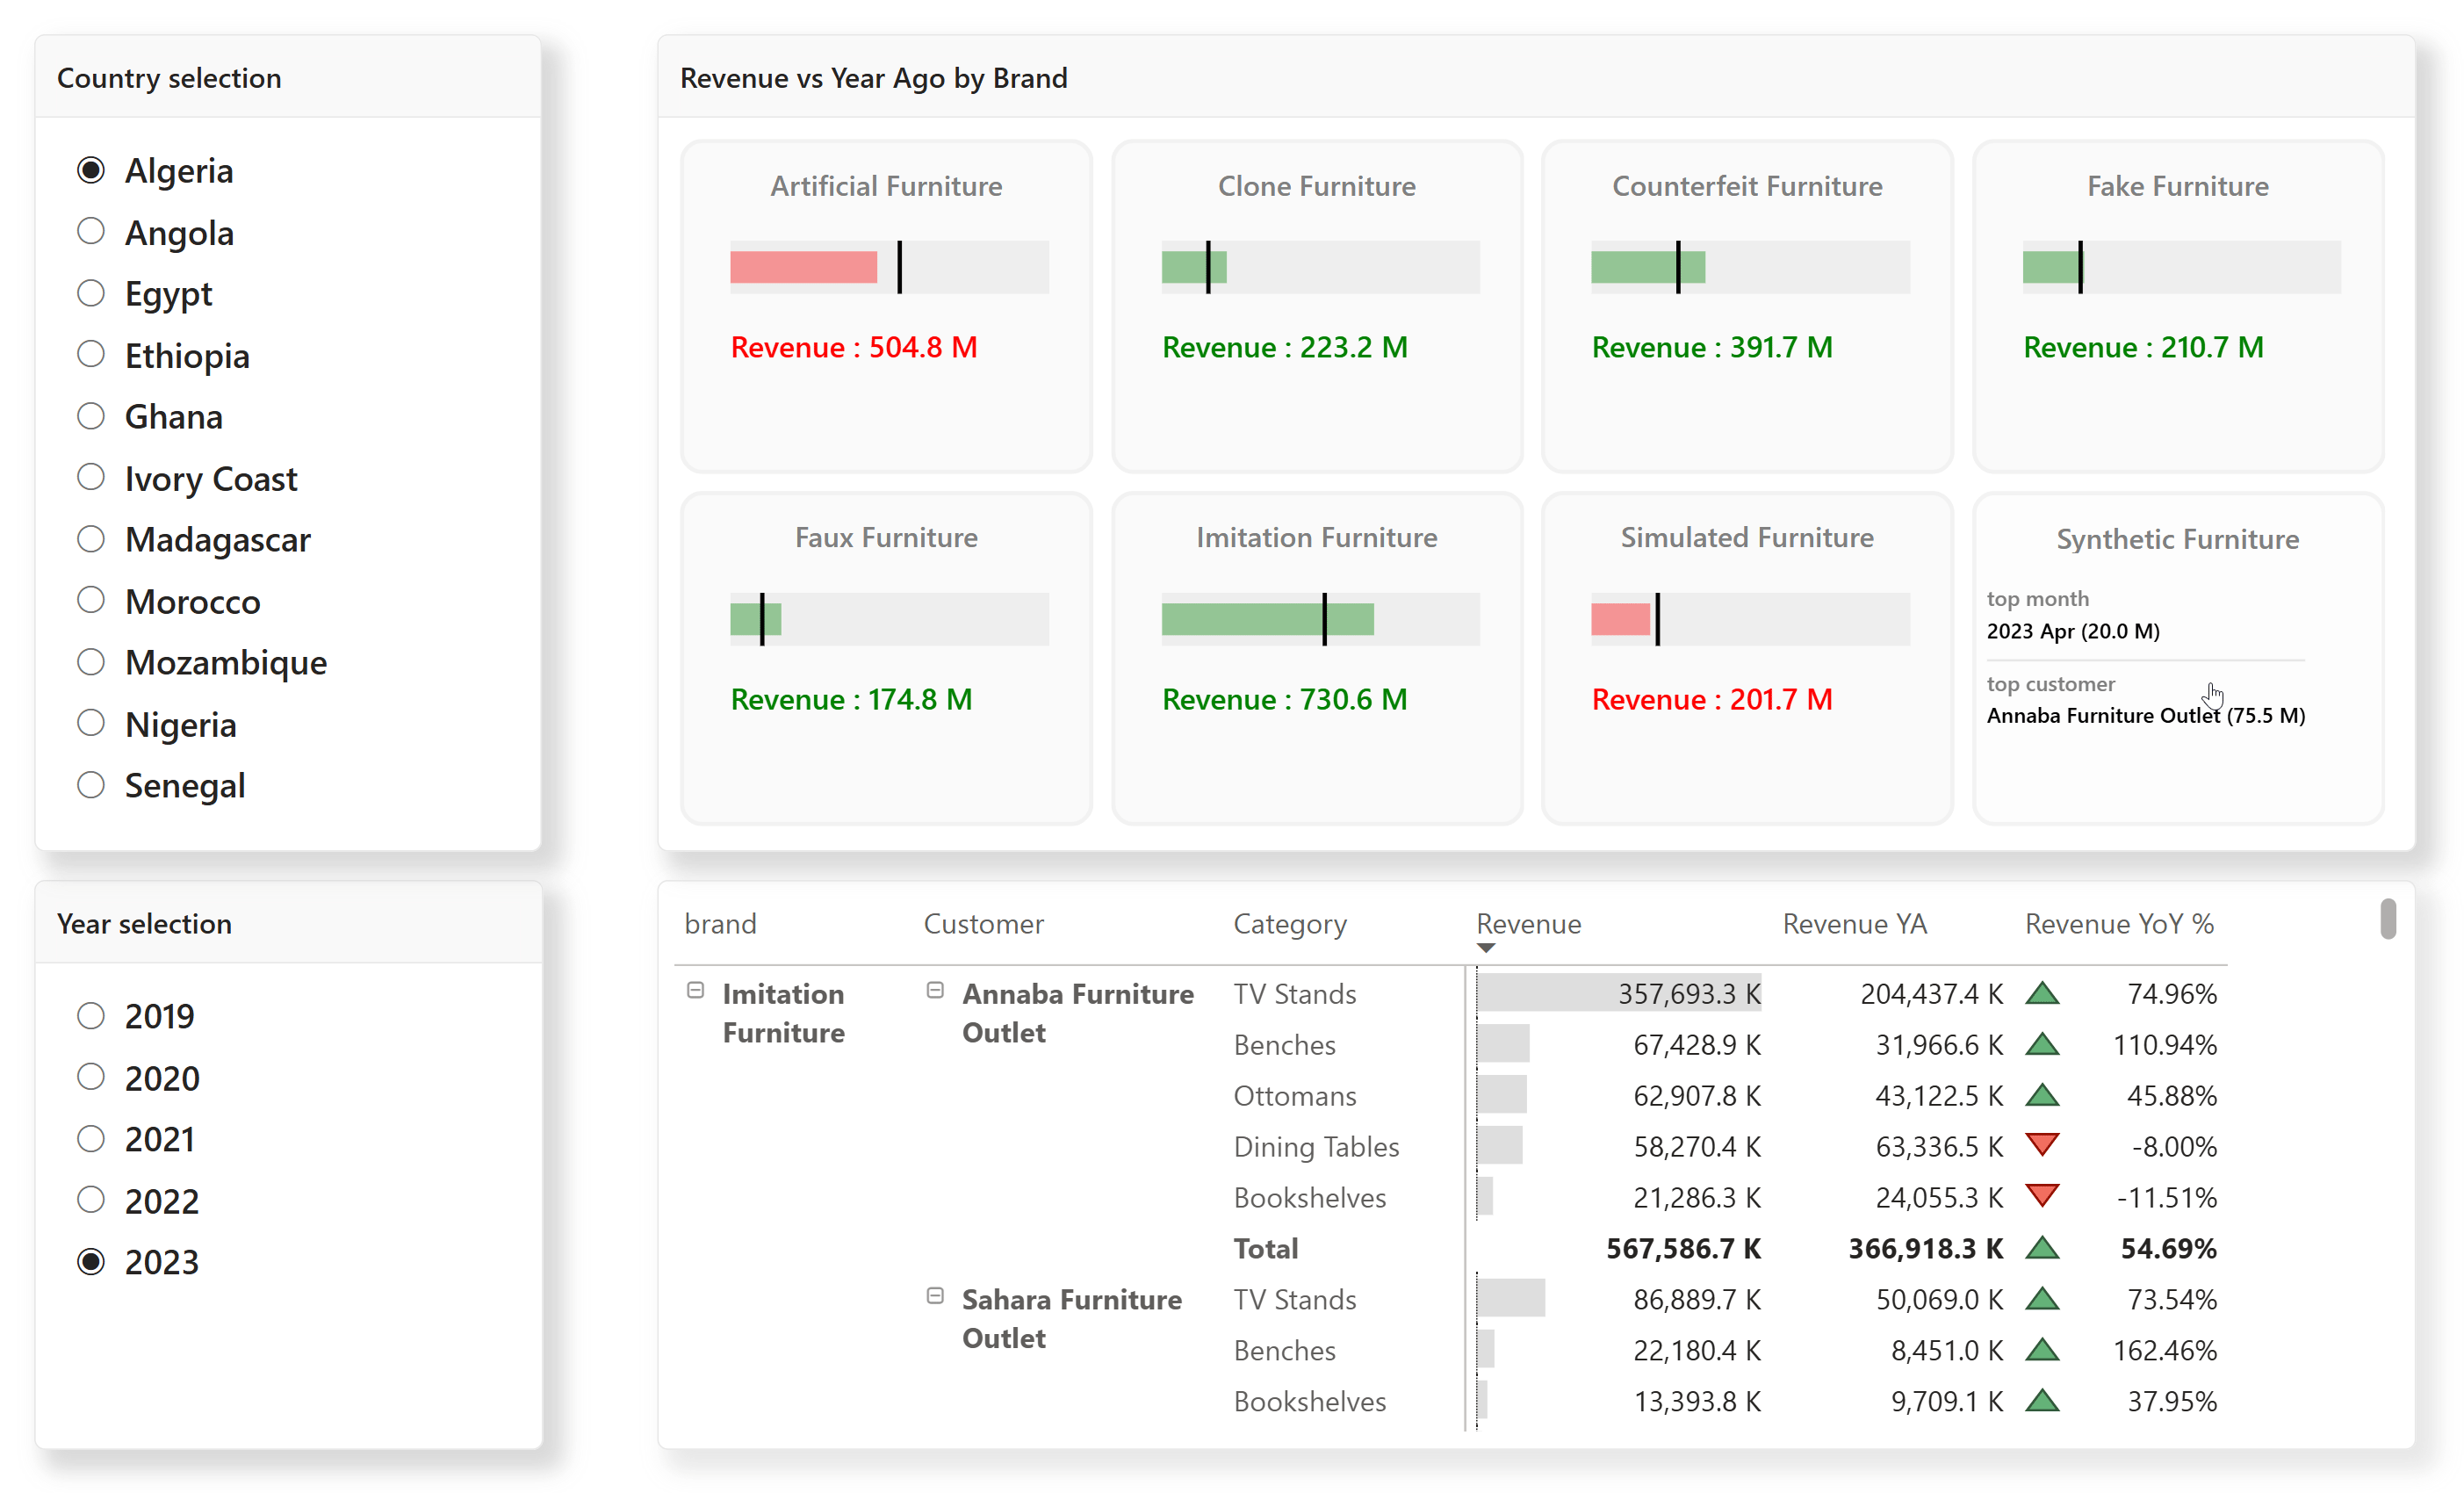This screenshot has width=2464, height=1493.
Task: Click the Revenue YA column header
Action: tap(1853, 923)
